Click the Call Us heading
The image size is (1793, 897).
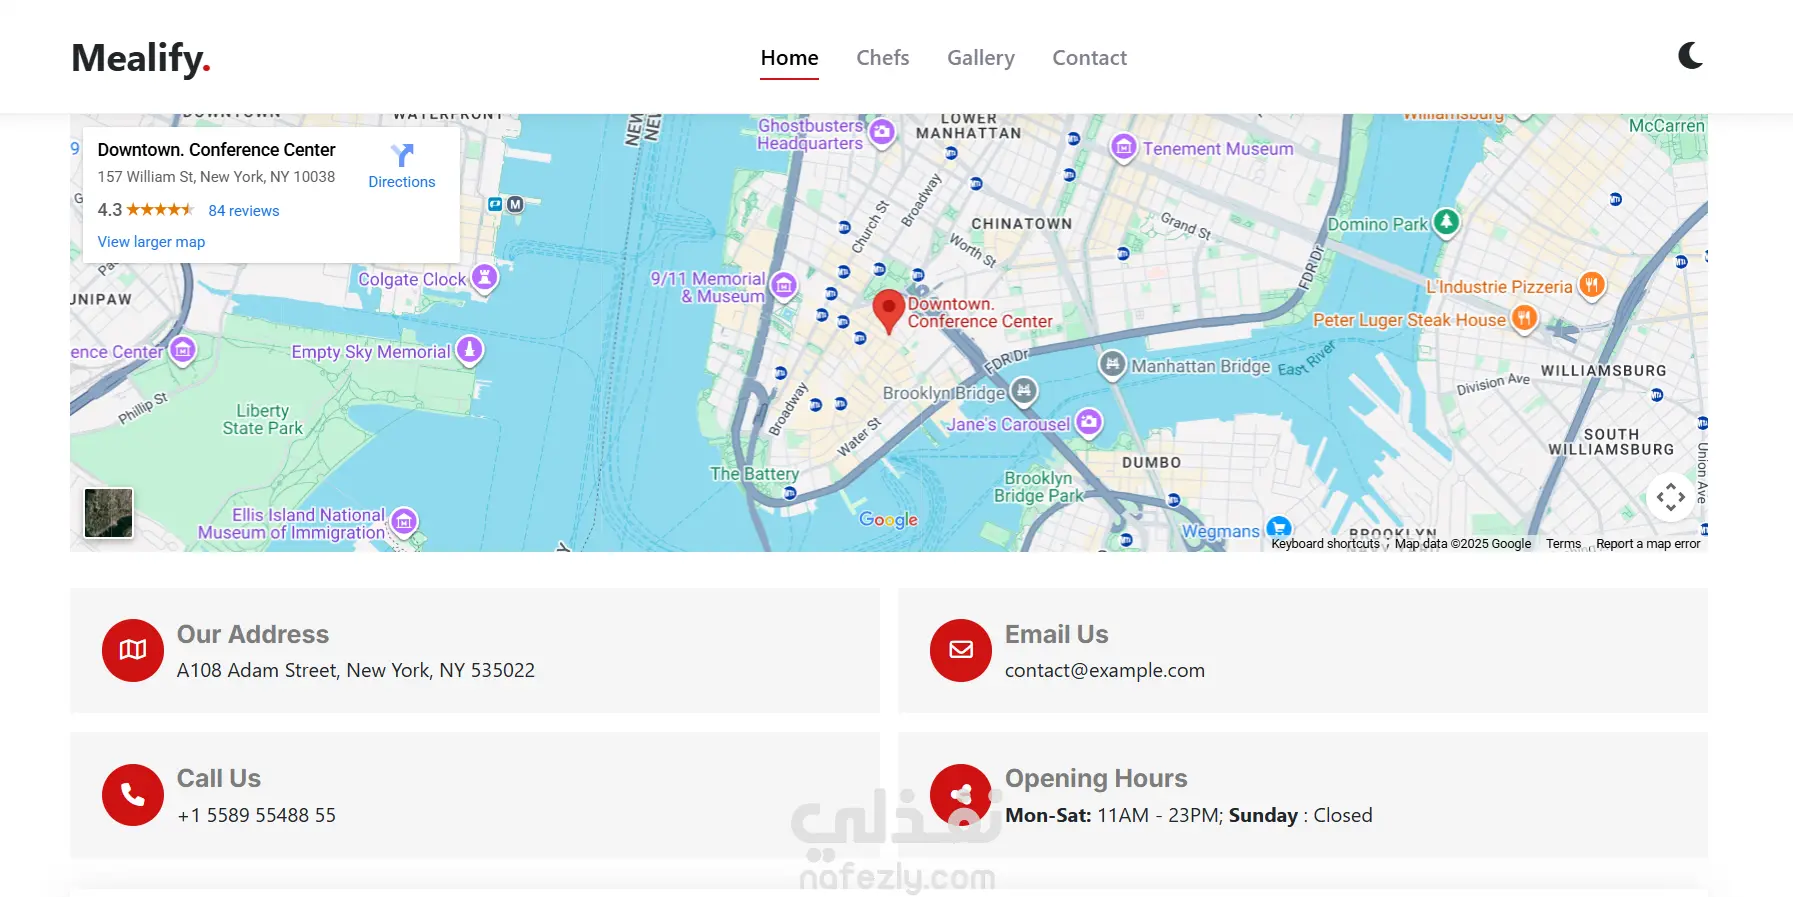click(x=219, y=779)
